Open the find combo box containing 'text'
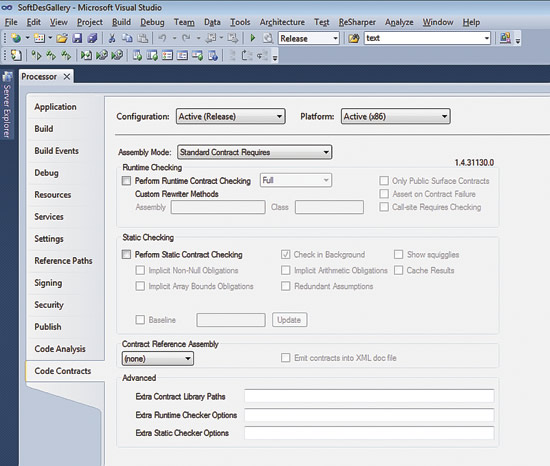The height and width of the screenshot is (466, 550). coord(427,38)
